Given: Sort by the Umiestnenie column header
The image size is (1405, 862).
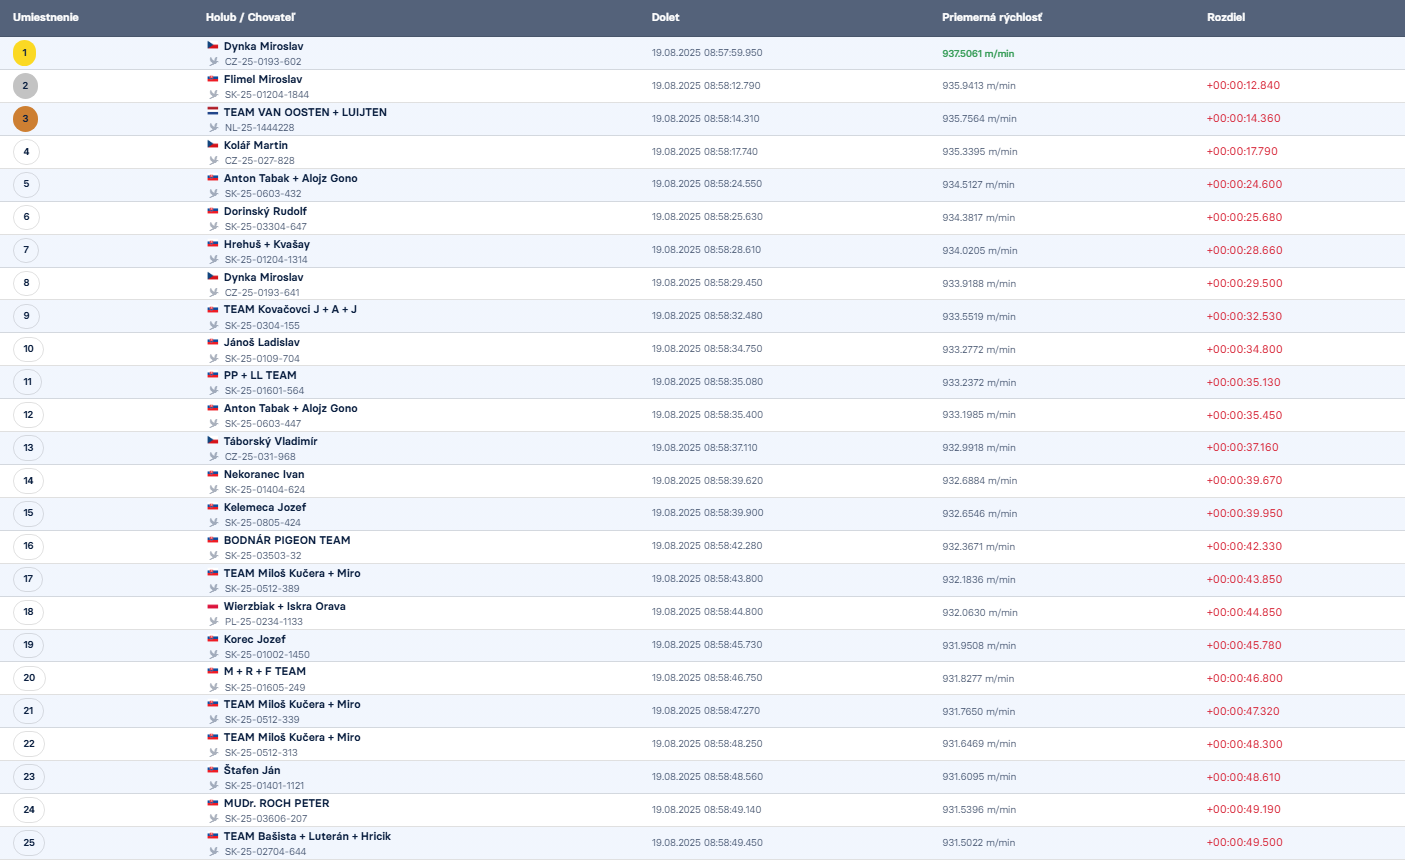Looking at the screenshot, I should (x=46, y=18).
